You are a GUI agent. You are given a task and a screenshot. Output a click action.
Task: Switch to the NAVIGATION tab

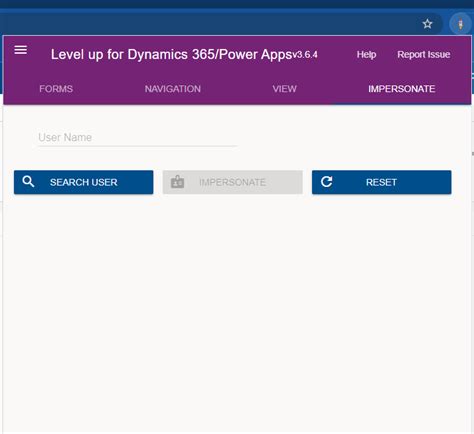pos(173,89)
